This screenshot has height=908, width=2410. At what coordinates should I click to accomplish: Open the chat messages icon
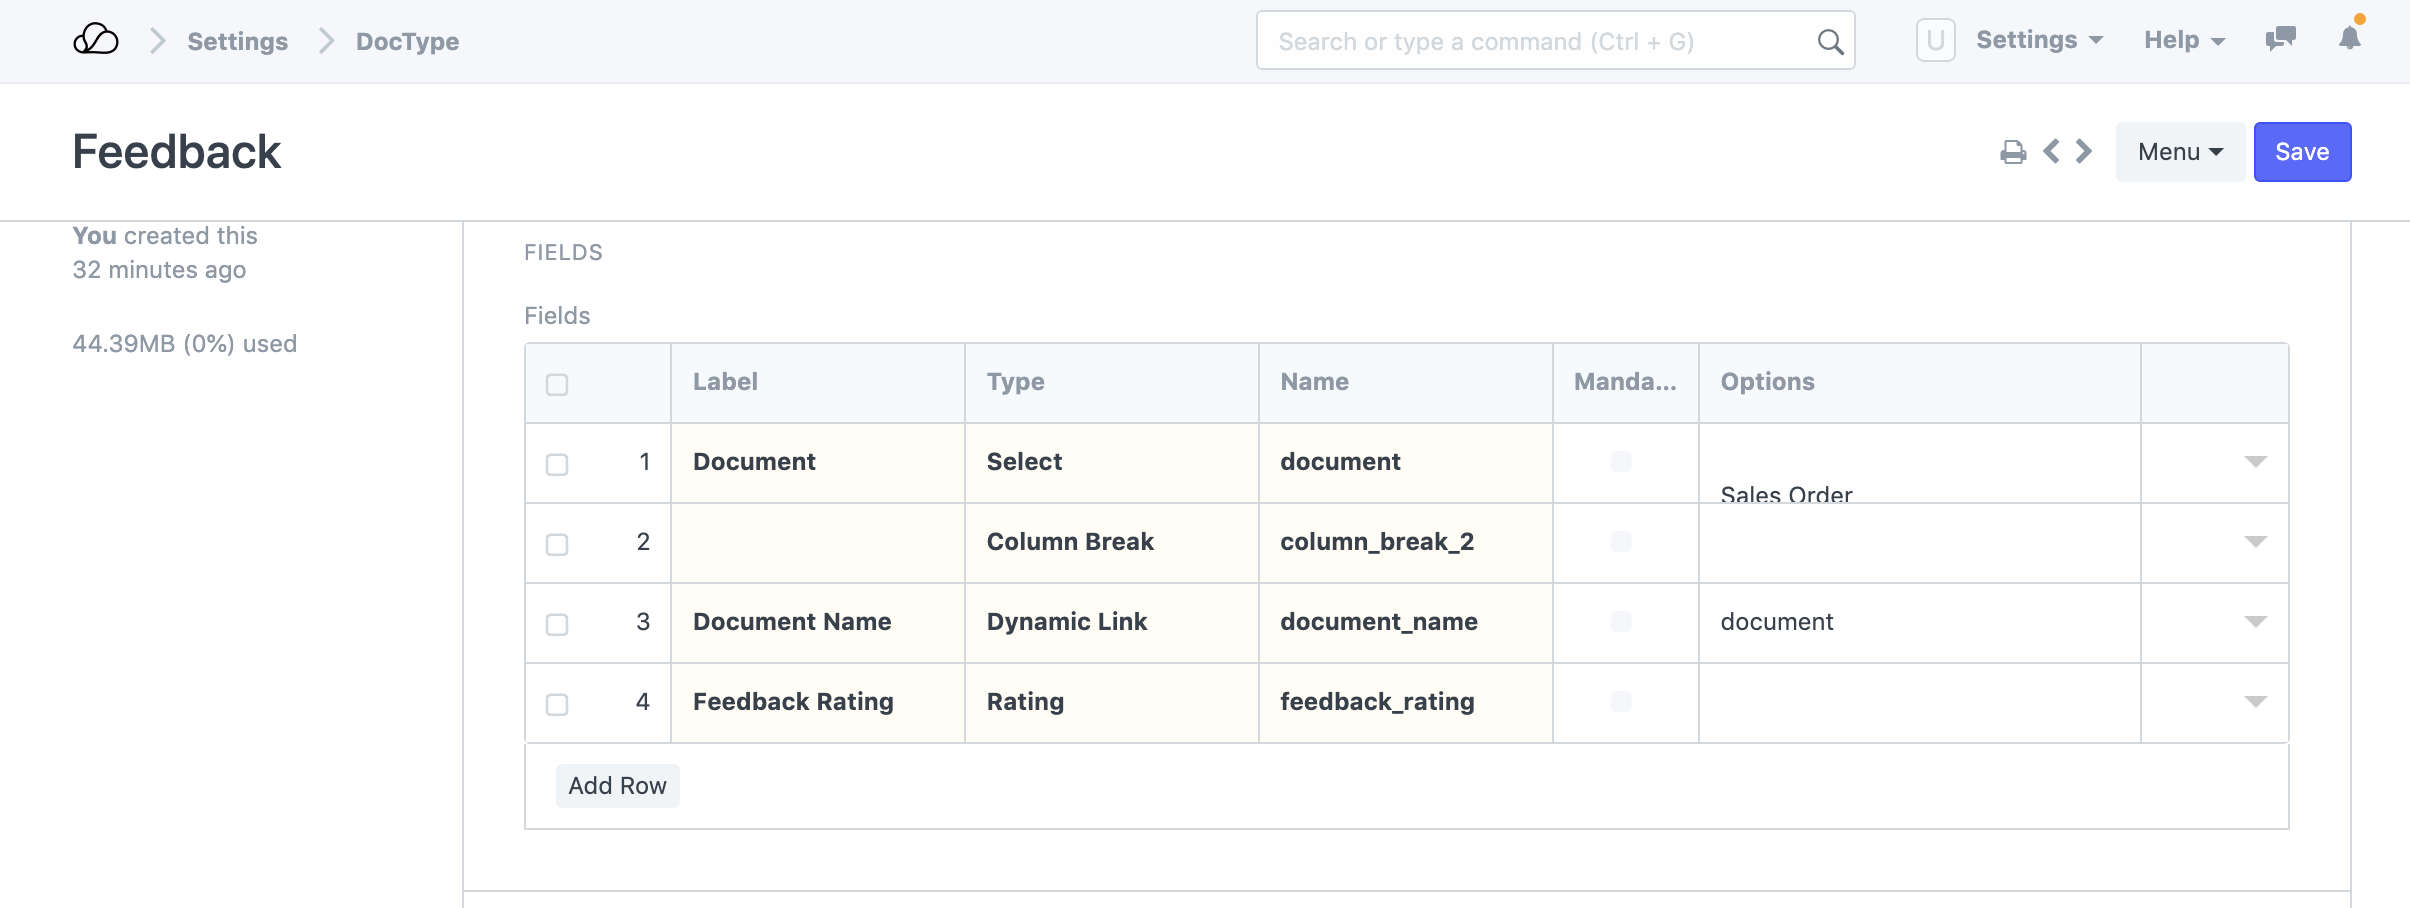2280,40
